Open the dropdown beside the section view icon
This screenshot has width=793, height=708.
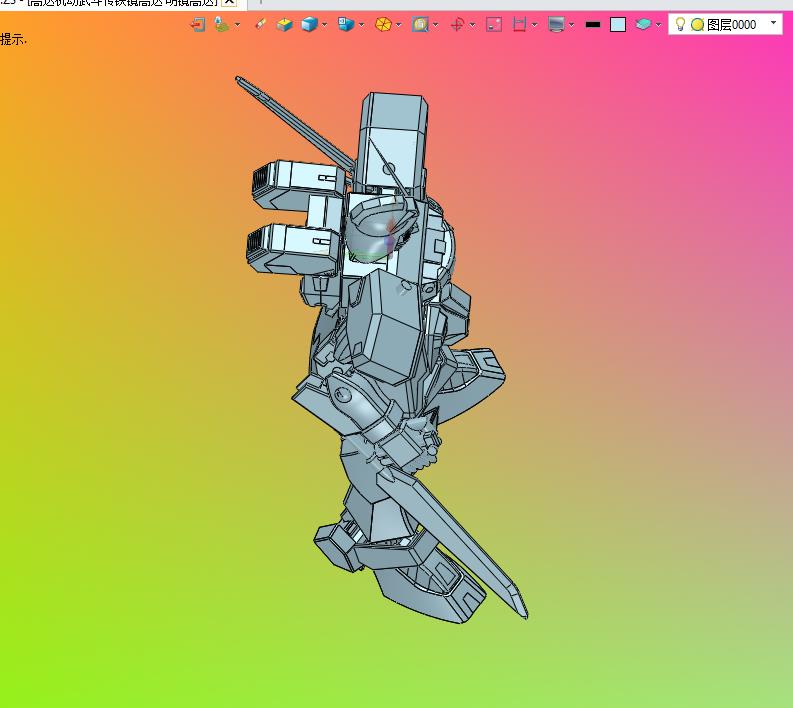tap(535, 24)
